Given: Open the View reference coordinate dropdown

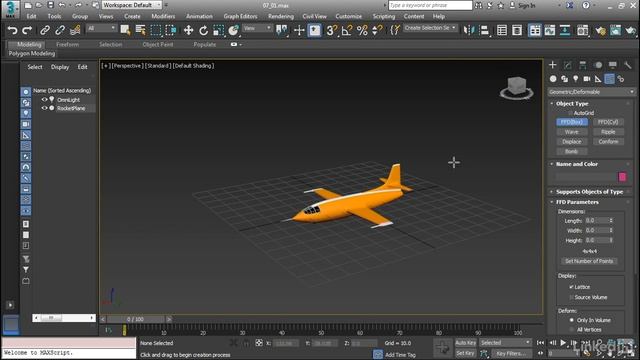Looking at the screenshot, I should tap(257, 28).
